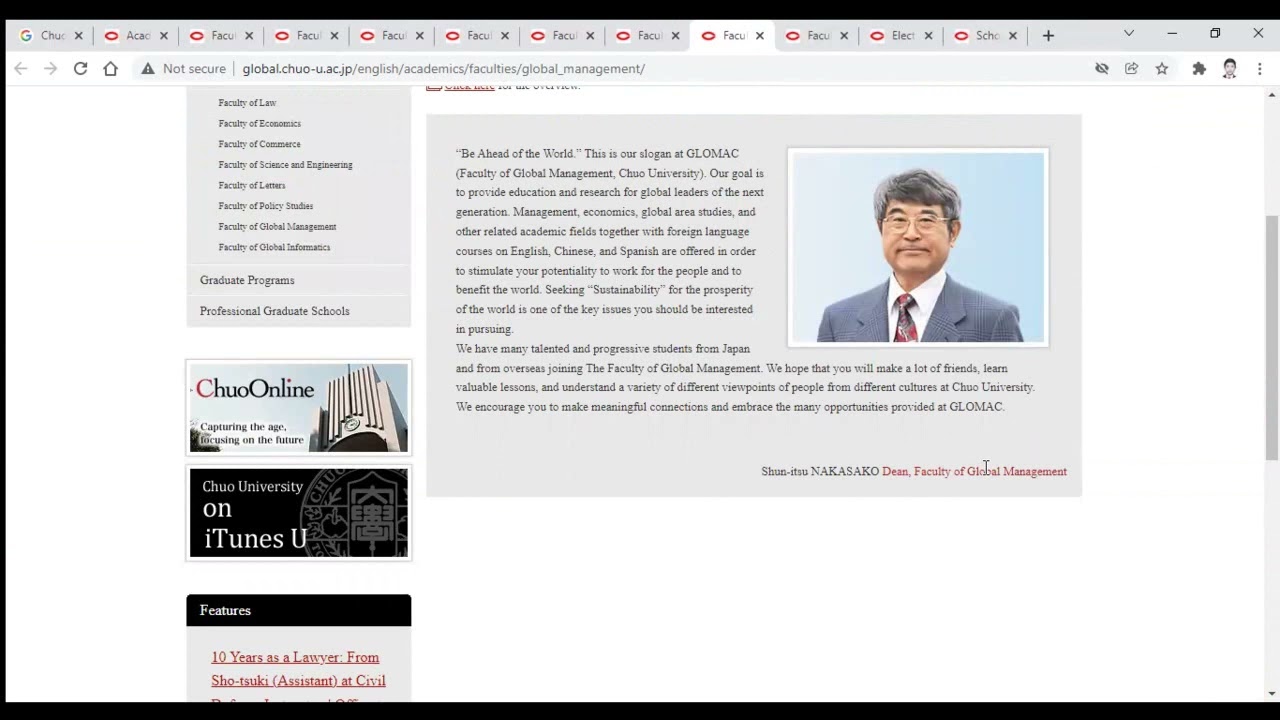Open the browser home page
Image resolution: width=1280 pixels, height=720 pixels.
click(x=110, y=69)
